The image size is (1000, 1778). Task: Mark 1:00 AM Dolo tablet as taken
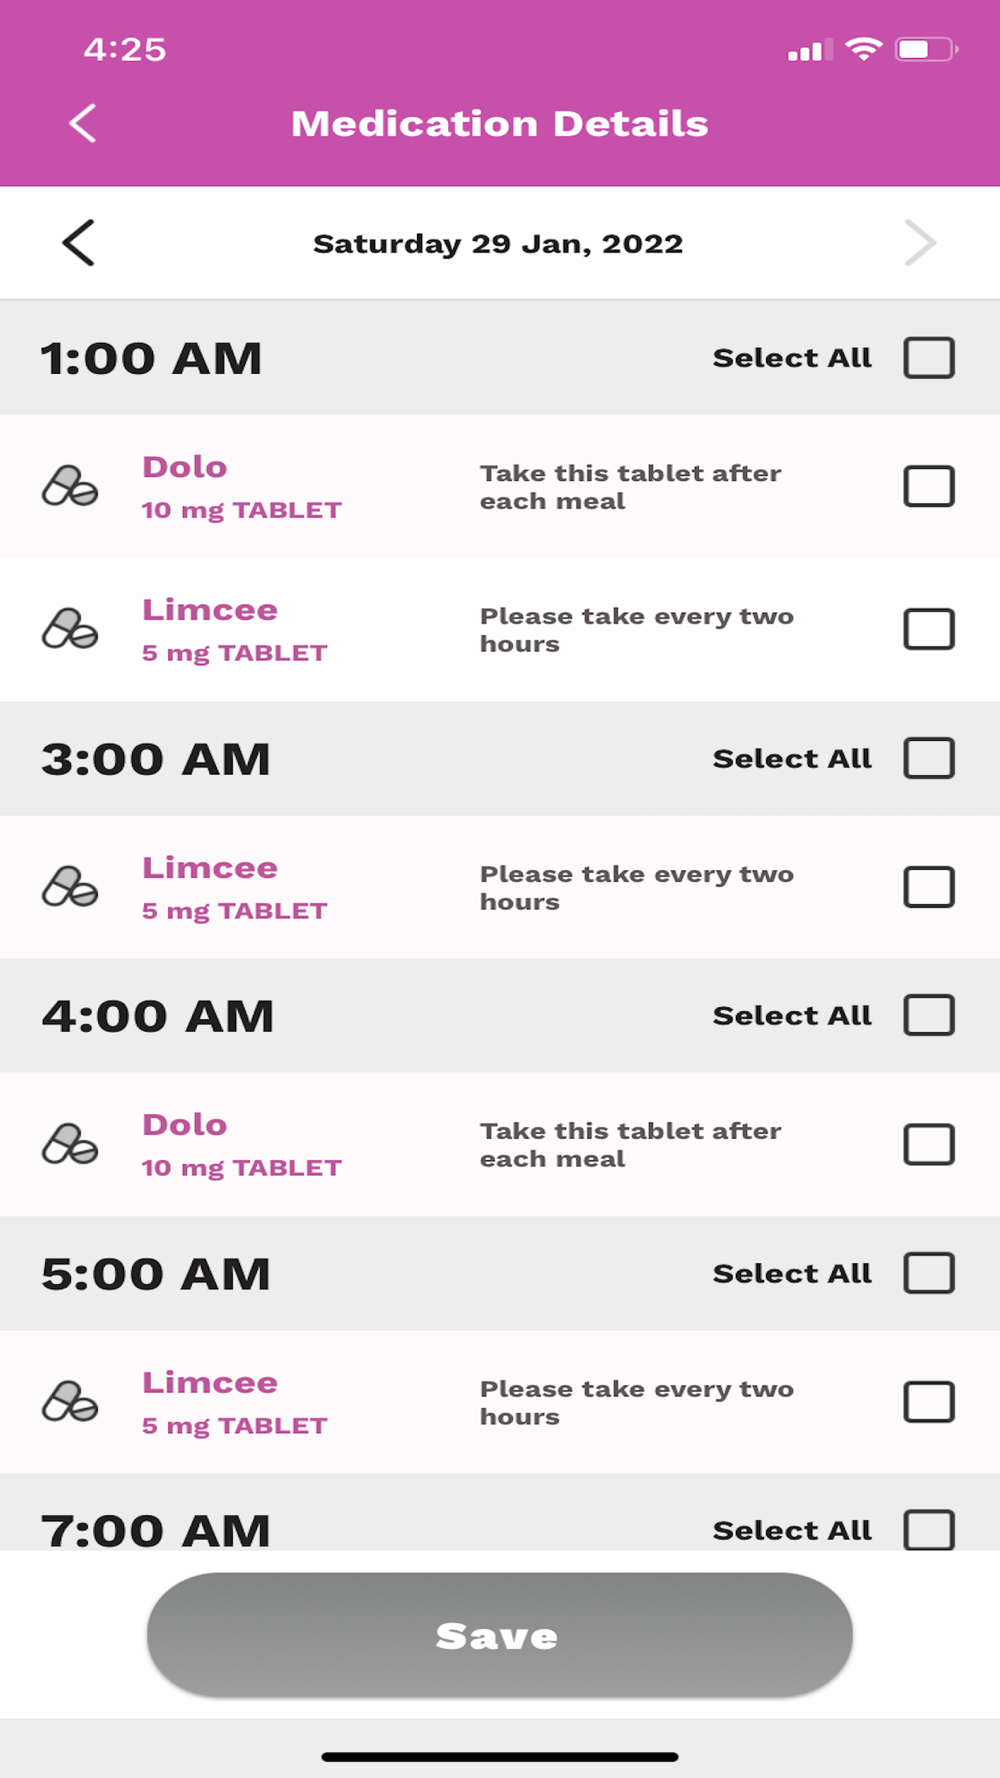(x=929, y=487)
